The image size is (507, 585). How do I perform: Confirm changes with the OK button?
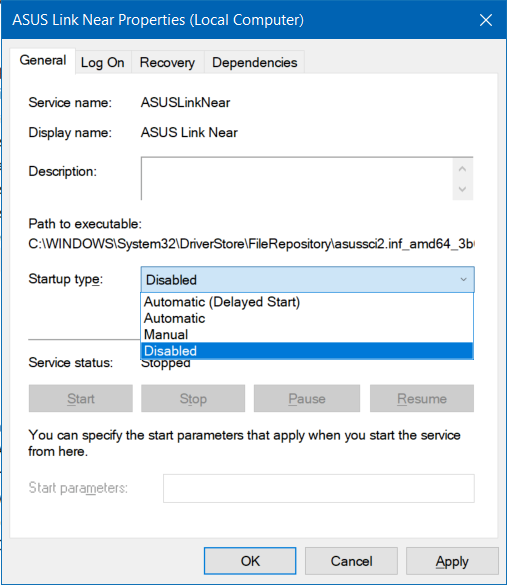250,561
